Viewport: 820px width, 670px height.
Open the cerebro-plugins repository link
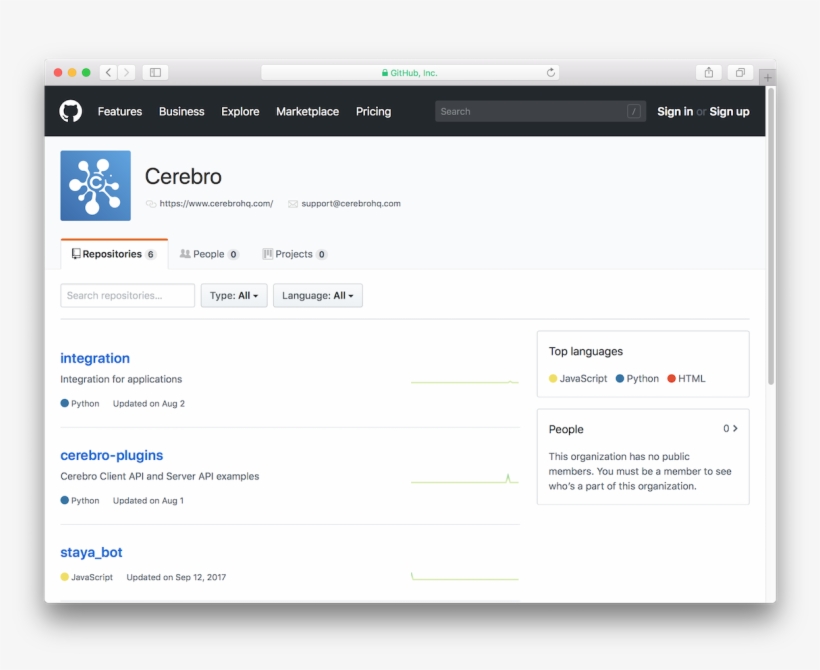[x=111, y=454]
